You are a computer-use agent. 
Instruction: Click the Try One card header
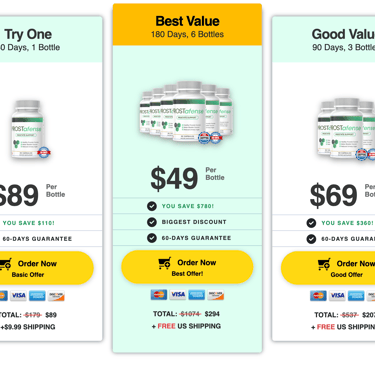click(51, 39)
